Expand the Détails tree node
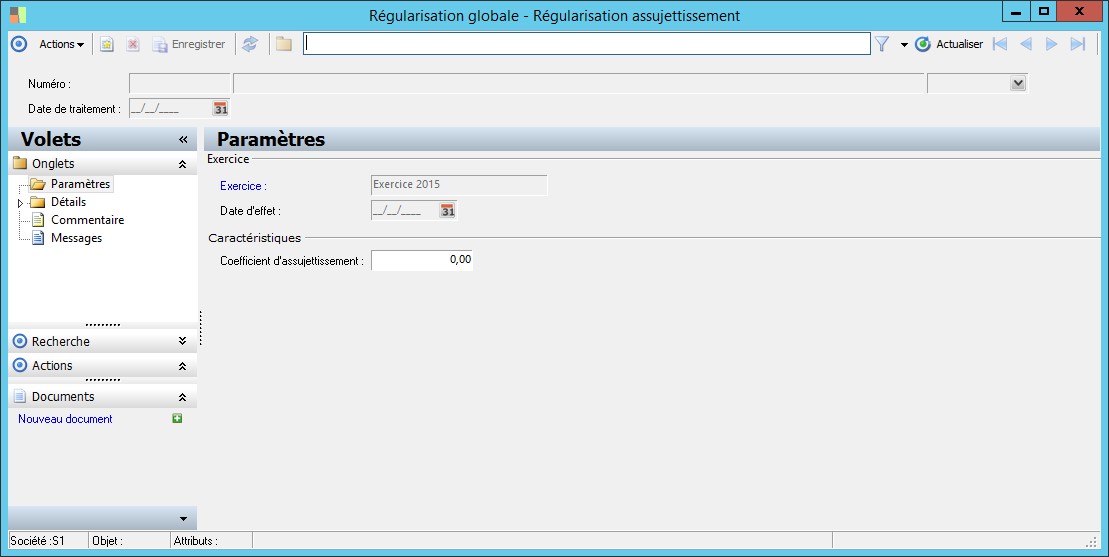Viewport: 1109px width, 557px height. [21, 203]
